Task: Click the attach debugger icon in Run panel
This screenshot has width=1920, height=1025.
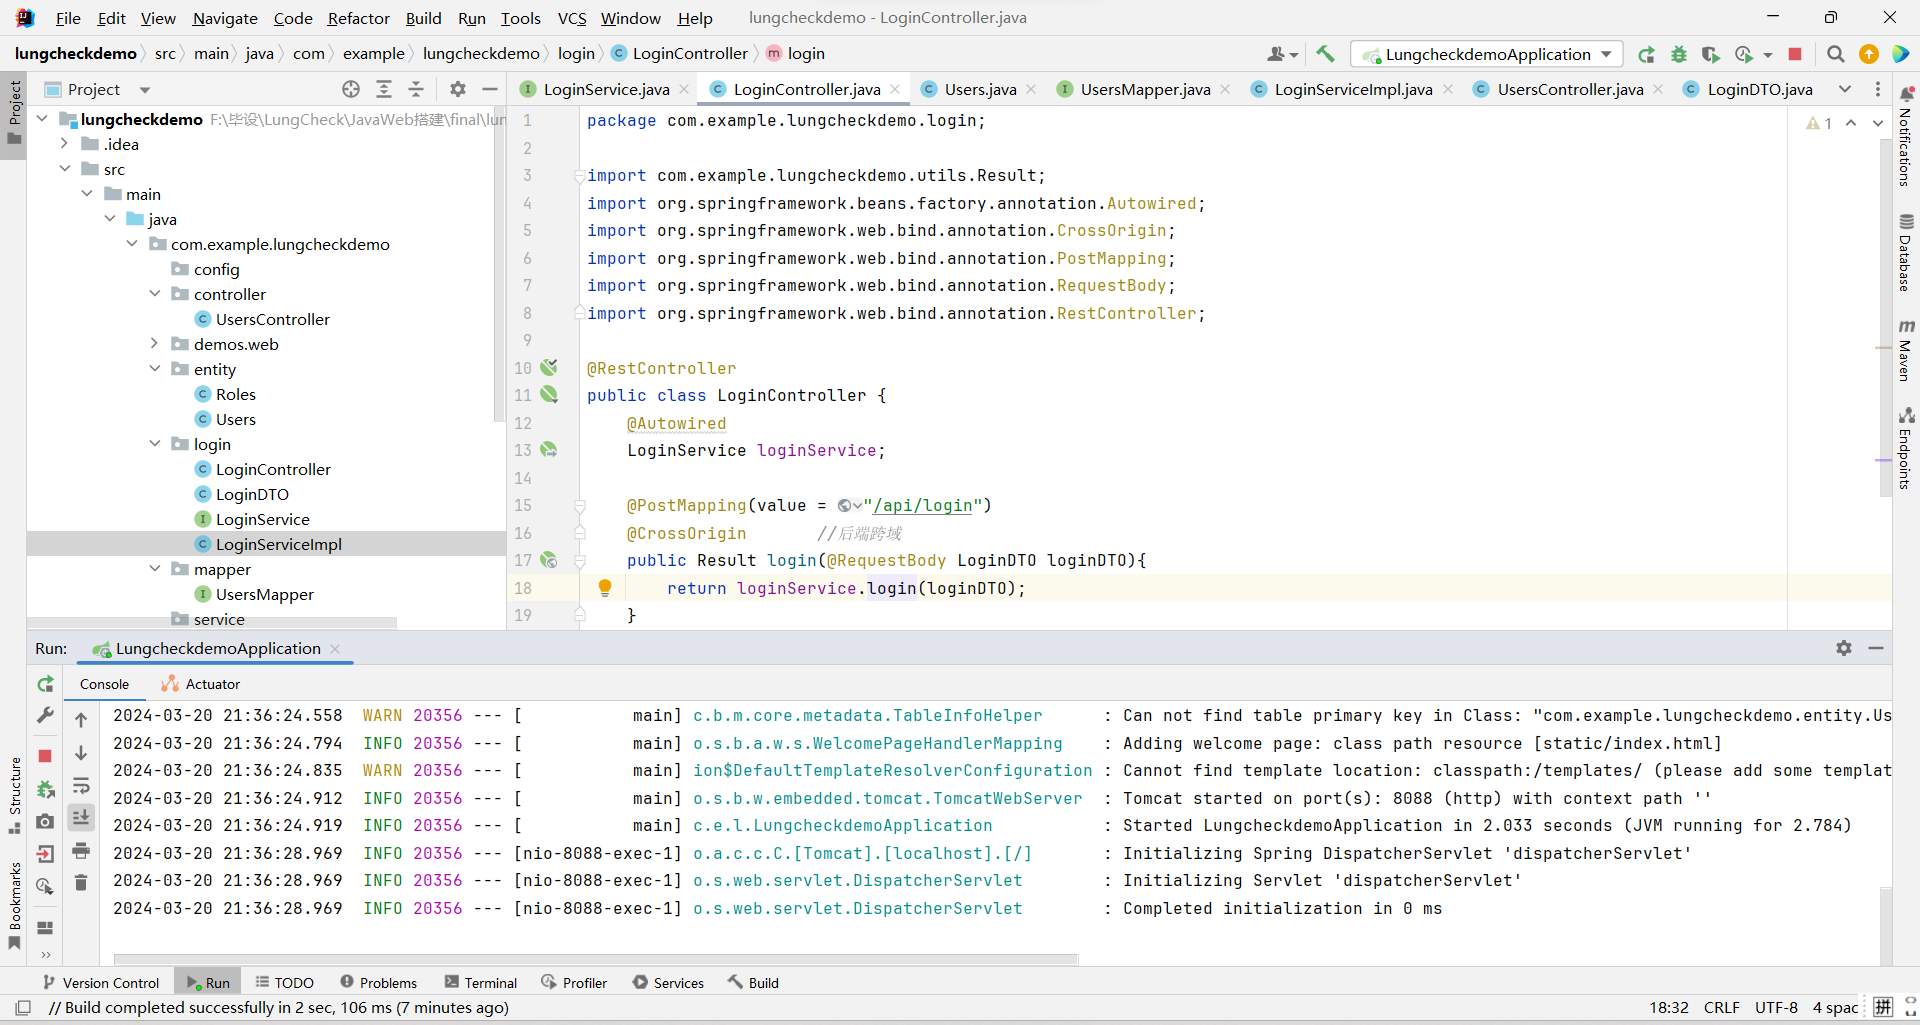Action: [x=45, y=789]
